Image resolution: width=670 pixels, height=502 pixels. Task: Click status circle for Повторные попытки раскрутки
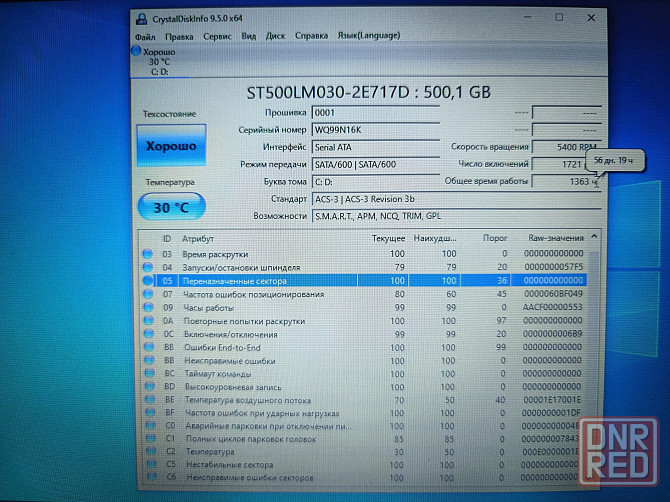149,320
